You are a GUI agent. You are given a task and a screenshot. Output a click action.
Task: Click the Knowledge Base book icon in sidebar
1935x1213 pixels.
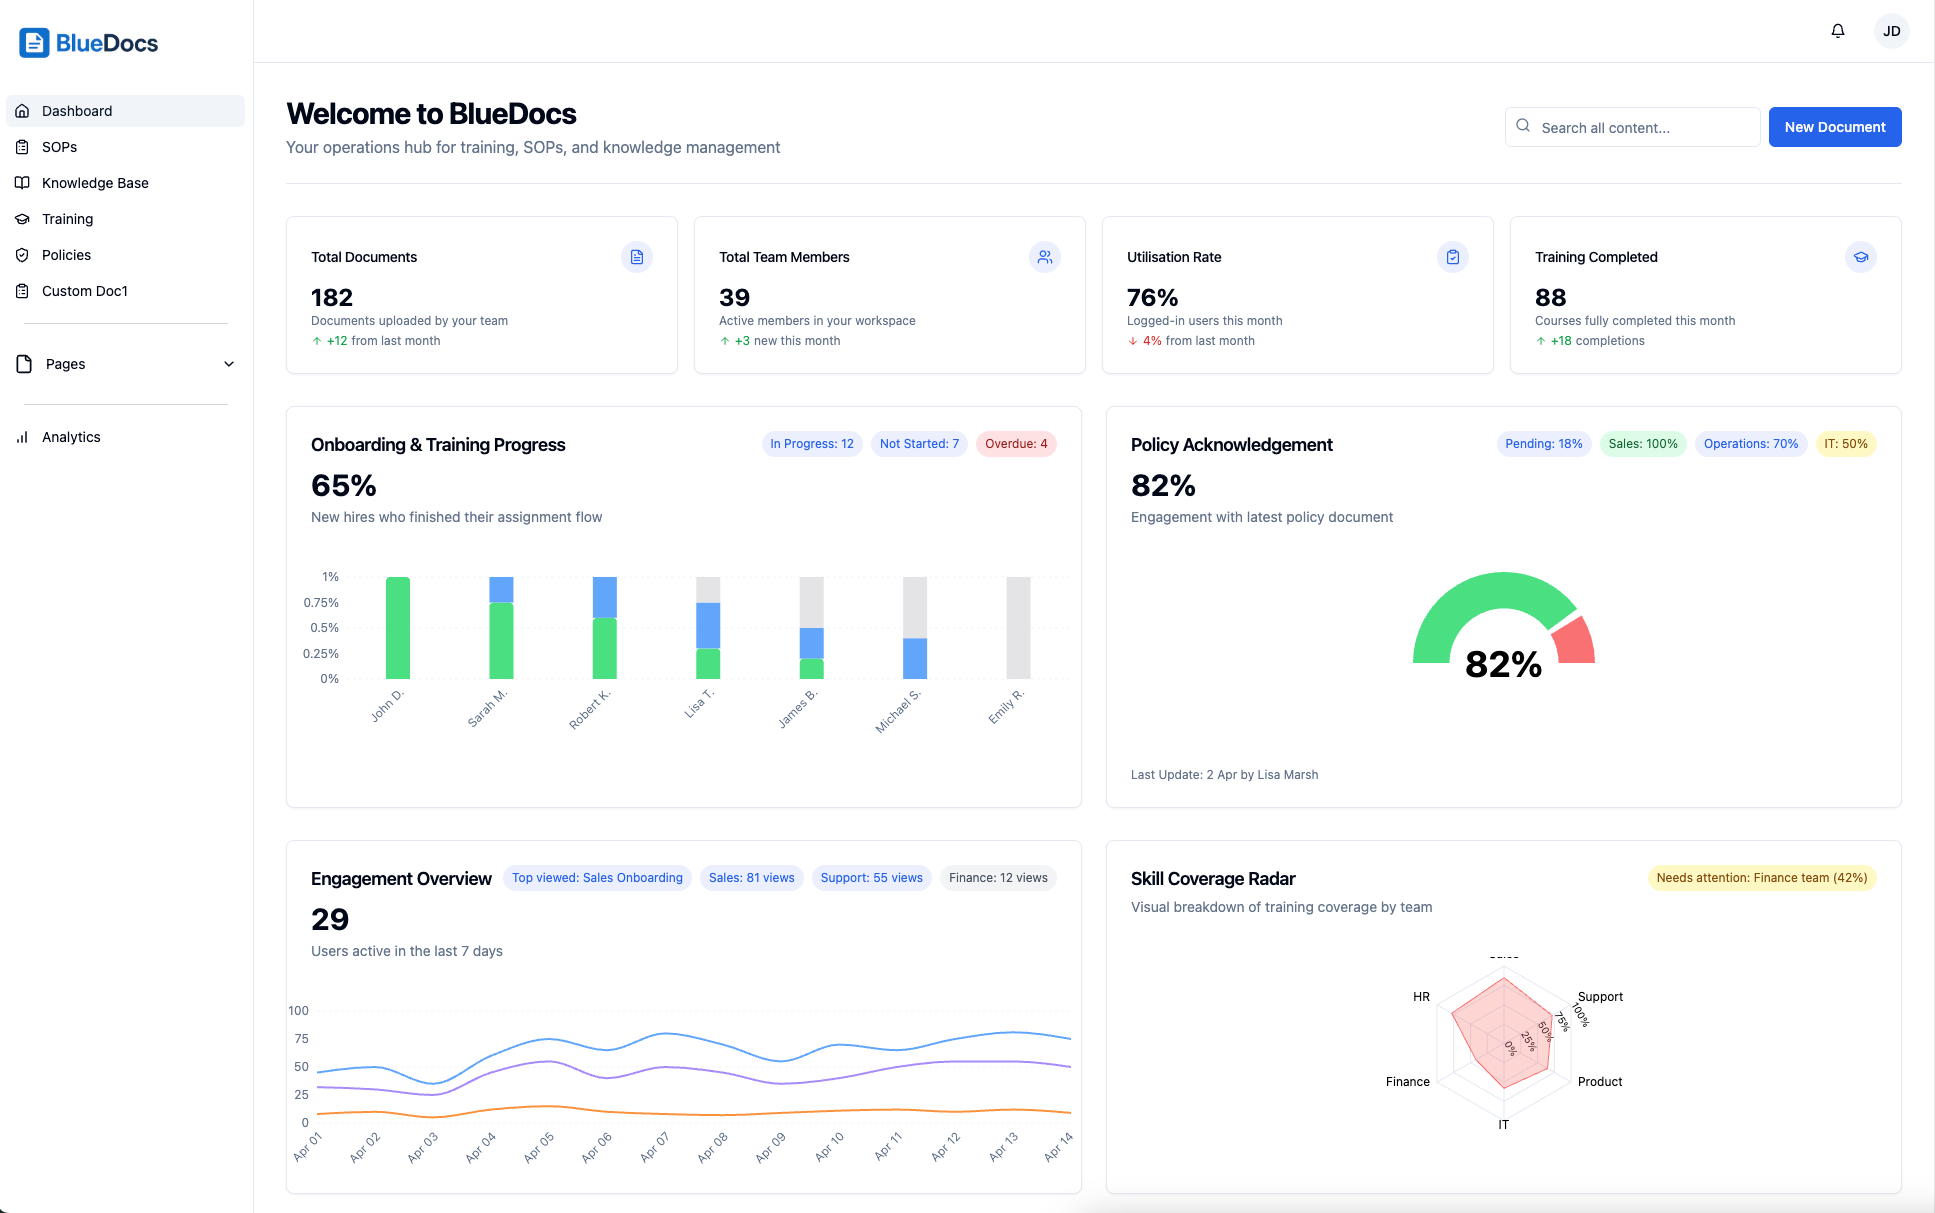[22, 183]
